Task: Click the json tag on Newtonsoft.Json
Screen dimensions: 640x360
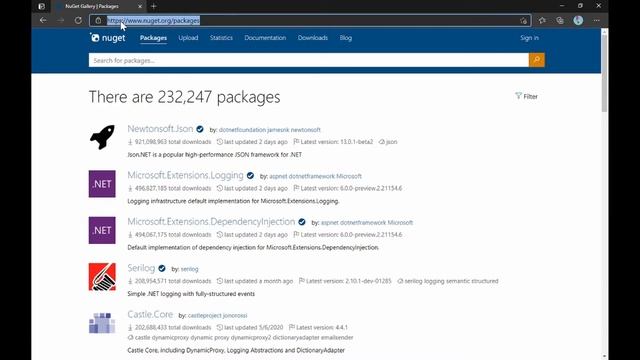Action: 391,142
